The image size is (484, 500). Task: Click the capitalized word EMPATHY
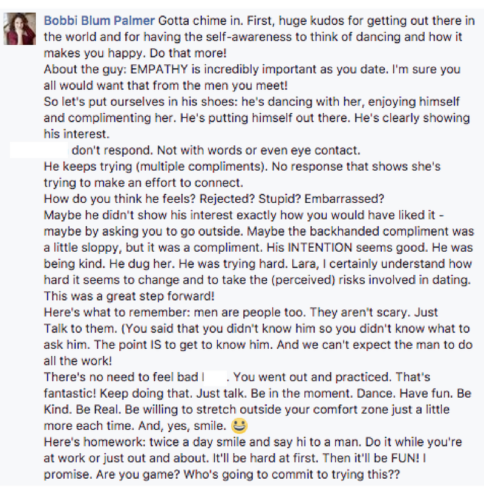(x=159, y=69)
